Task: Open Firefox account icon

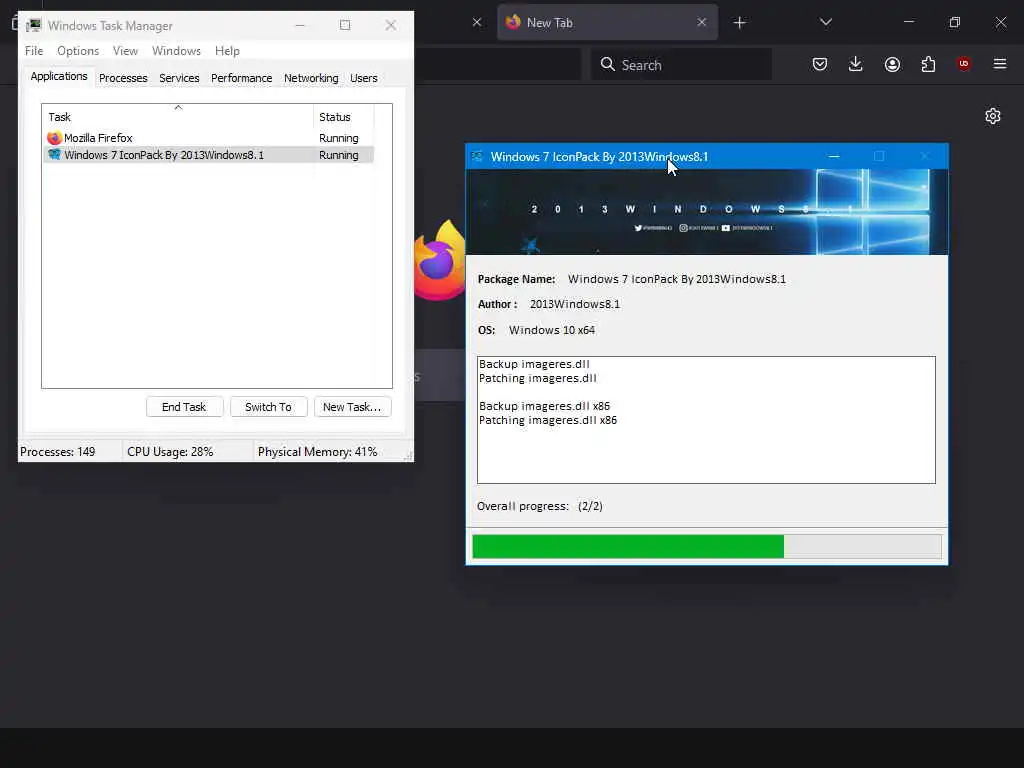Action: coord(892,64)
